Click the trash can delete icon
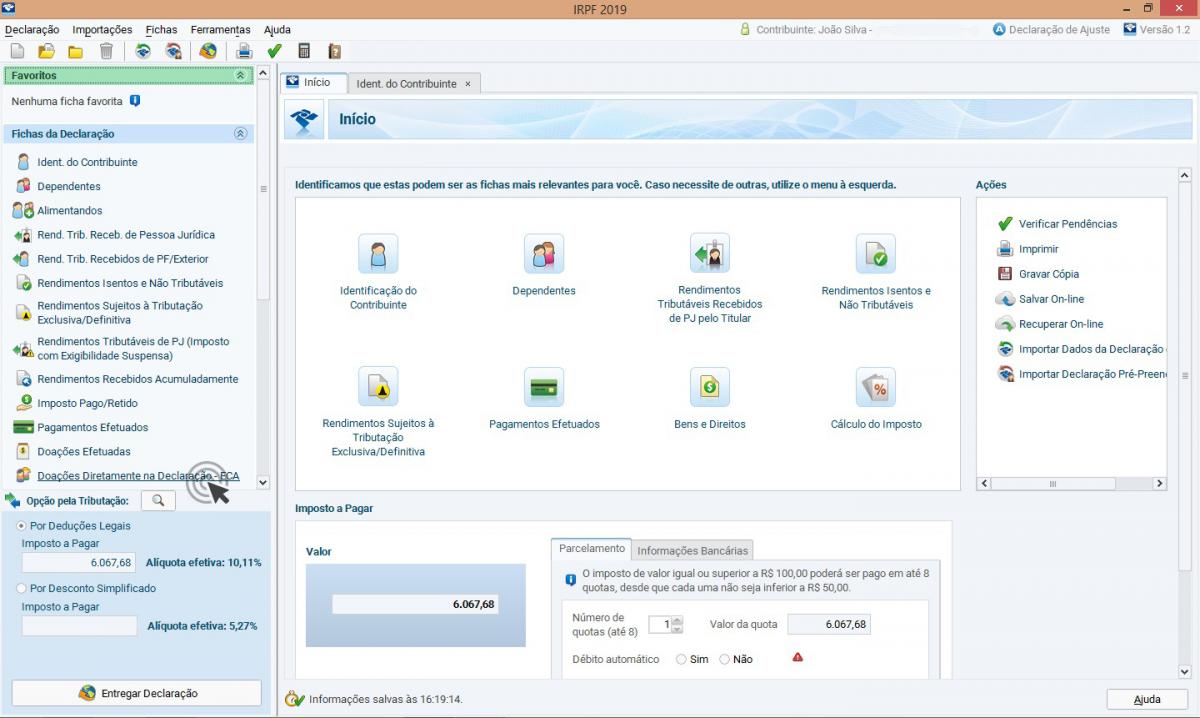This screenshot has width=1200, height=718. point(106,51)
